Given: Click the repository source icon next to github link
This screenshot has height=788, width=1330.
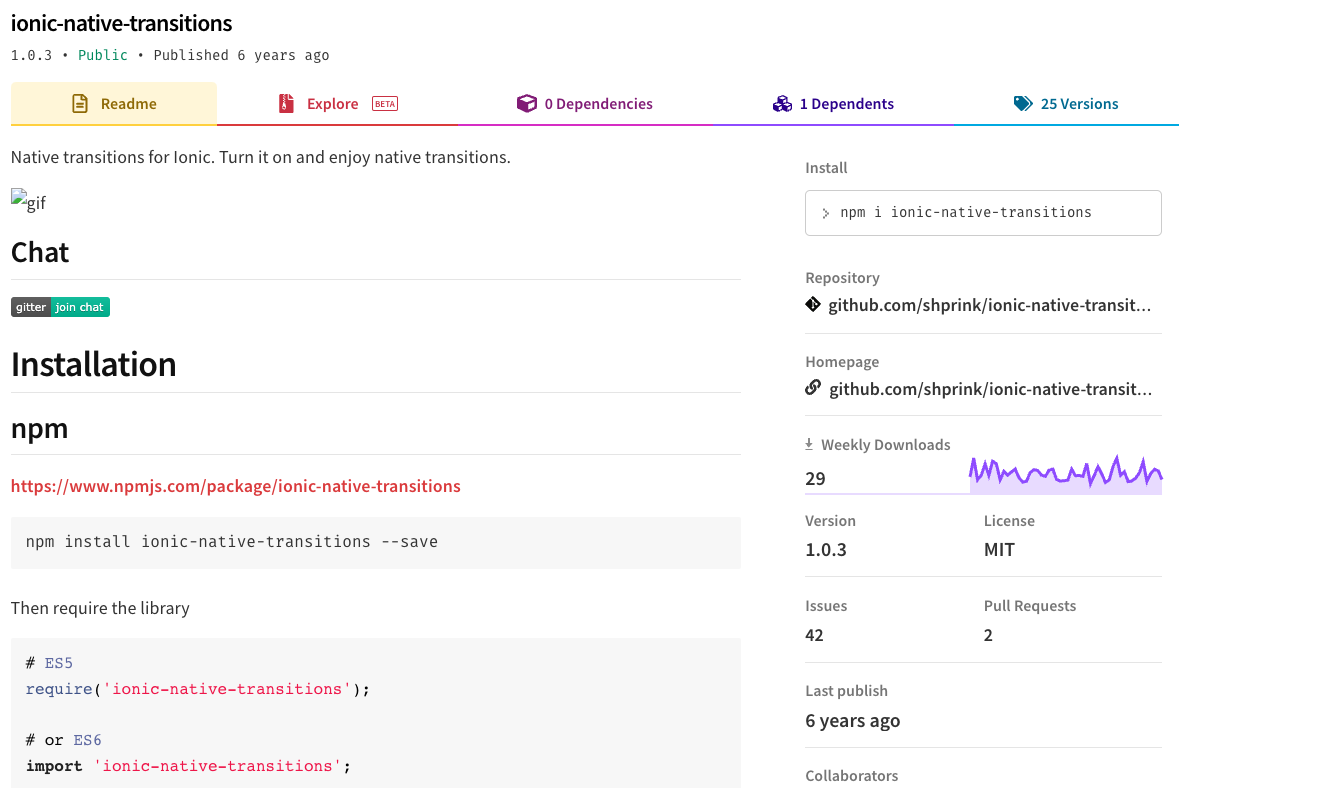Looking at the screenshot, I should (812, 304).
